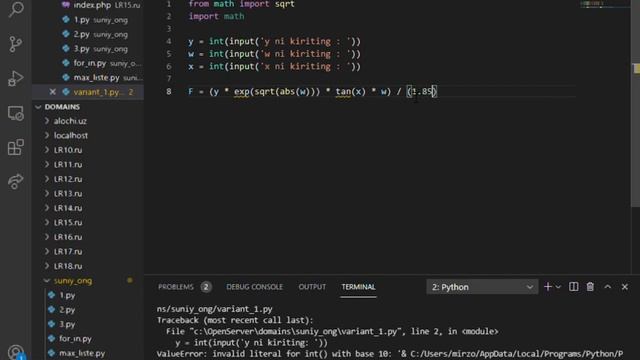Click the ValueError line in terminal
640x360 pixels.
(x=390, y=354)
